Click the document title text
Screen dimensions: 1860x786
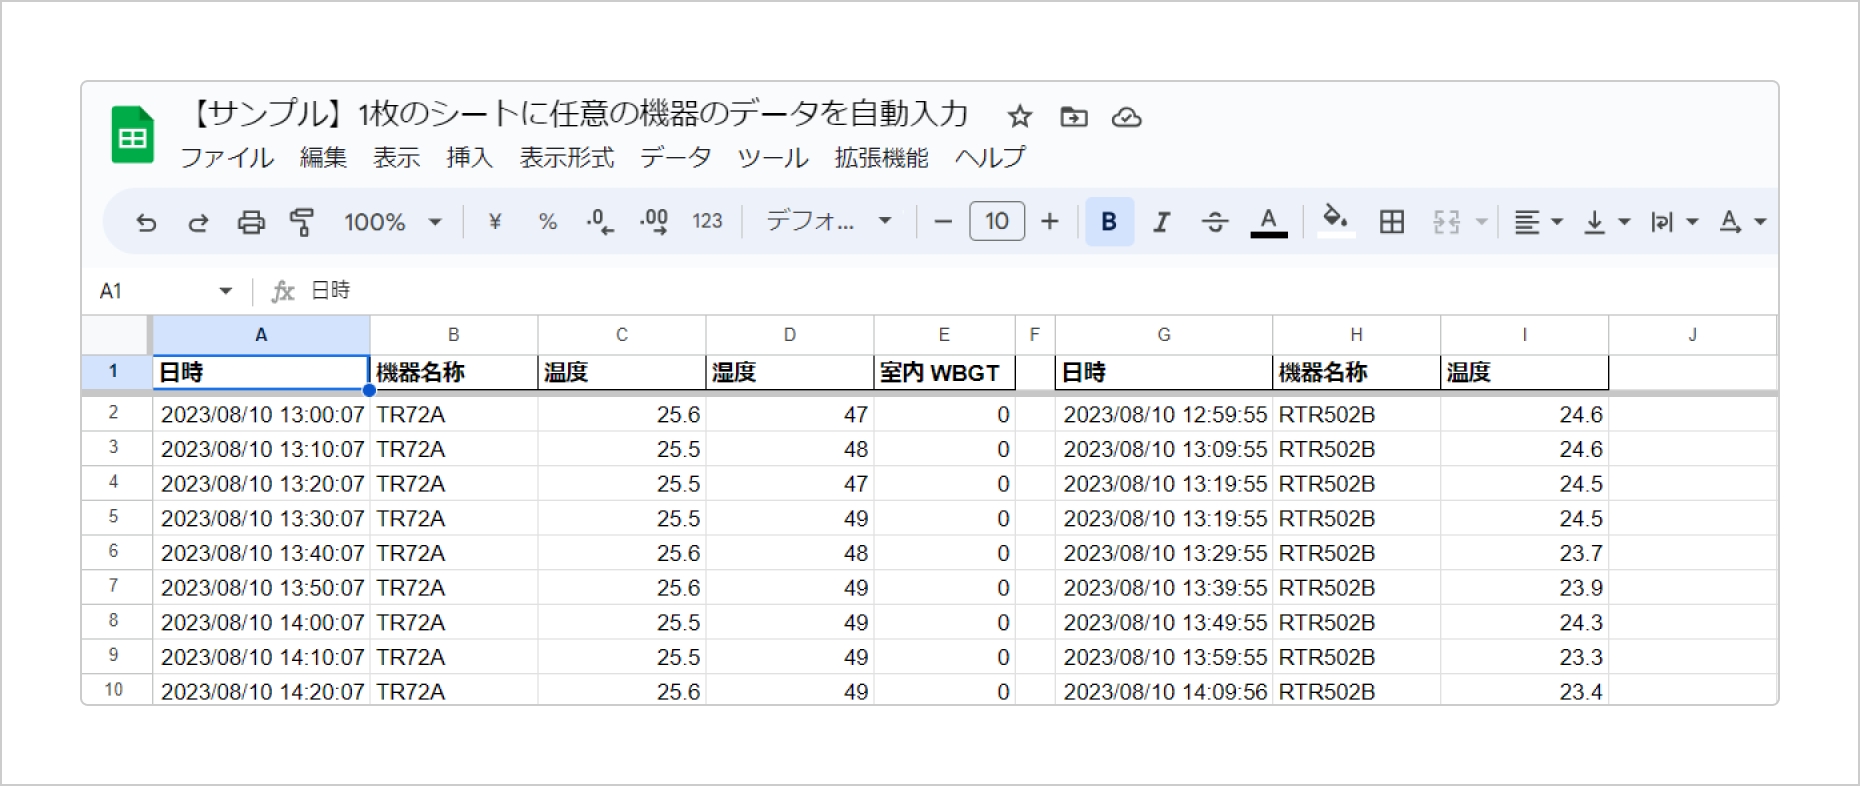tap(578, 114)
